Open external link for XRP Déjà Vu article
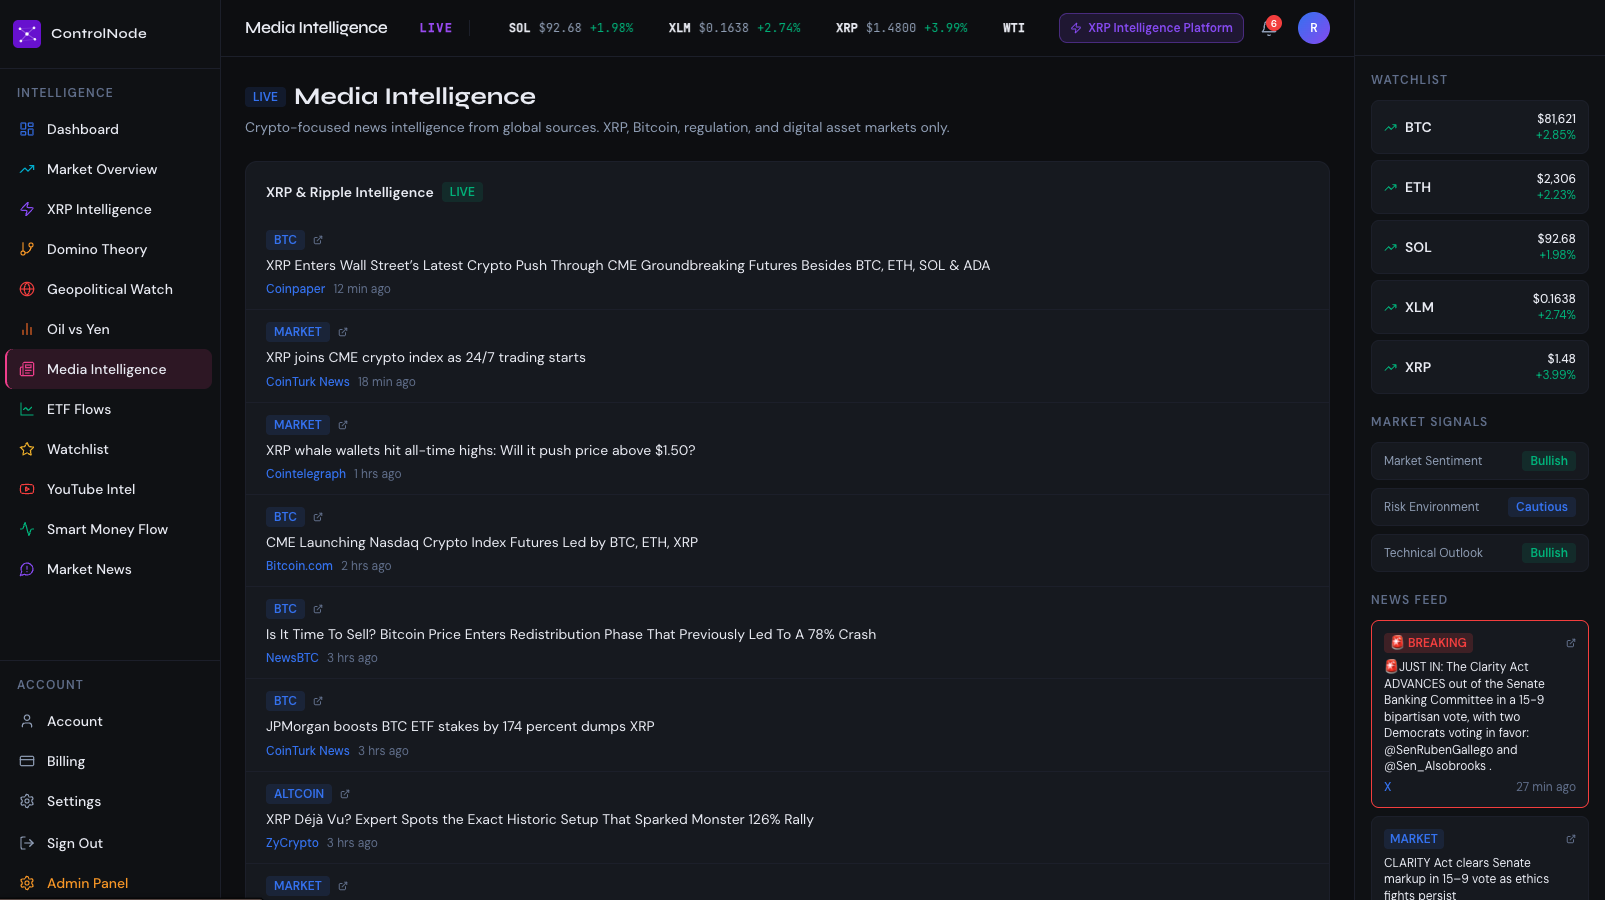Screen dimensions: 1605x900 click(x=345, y=794)
